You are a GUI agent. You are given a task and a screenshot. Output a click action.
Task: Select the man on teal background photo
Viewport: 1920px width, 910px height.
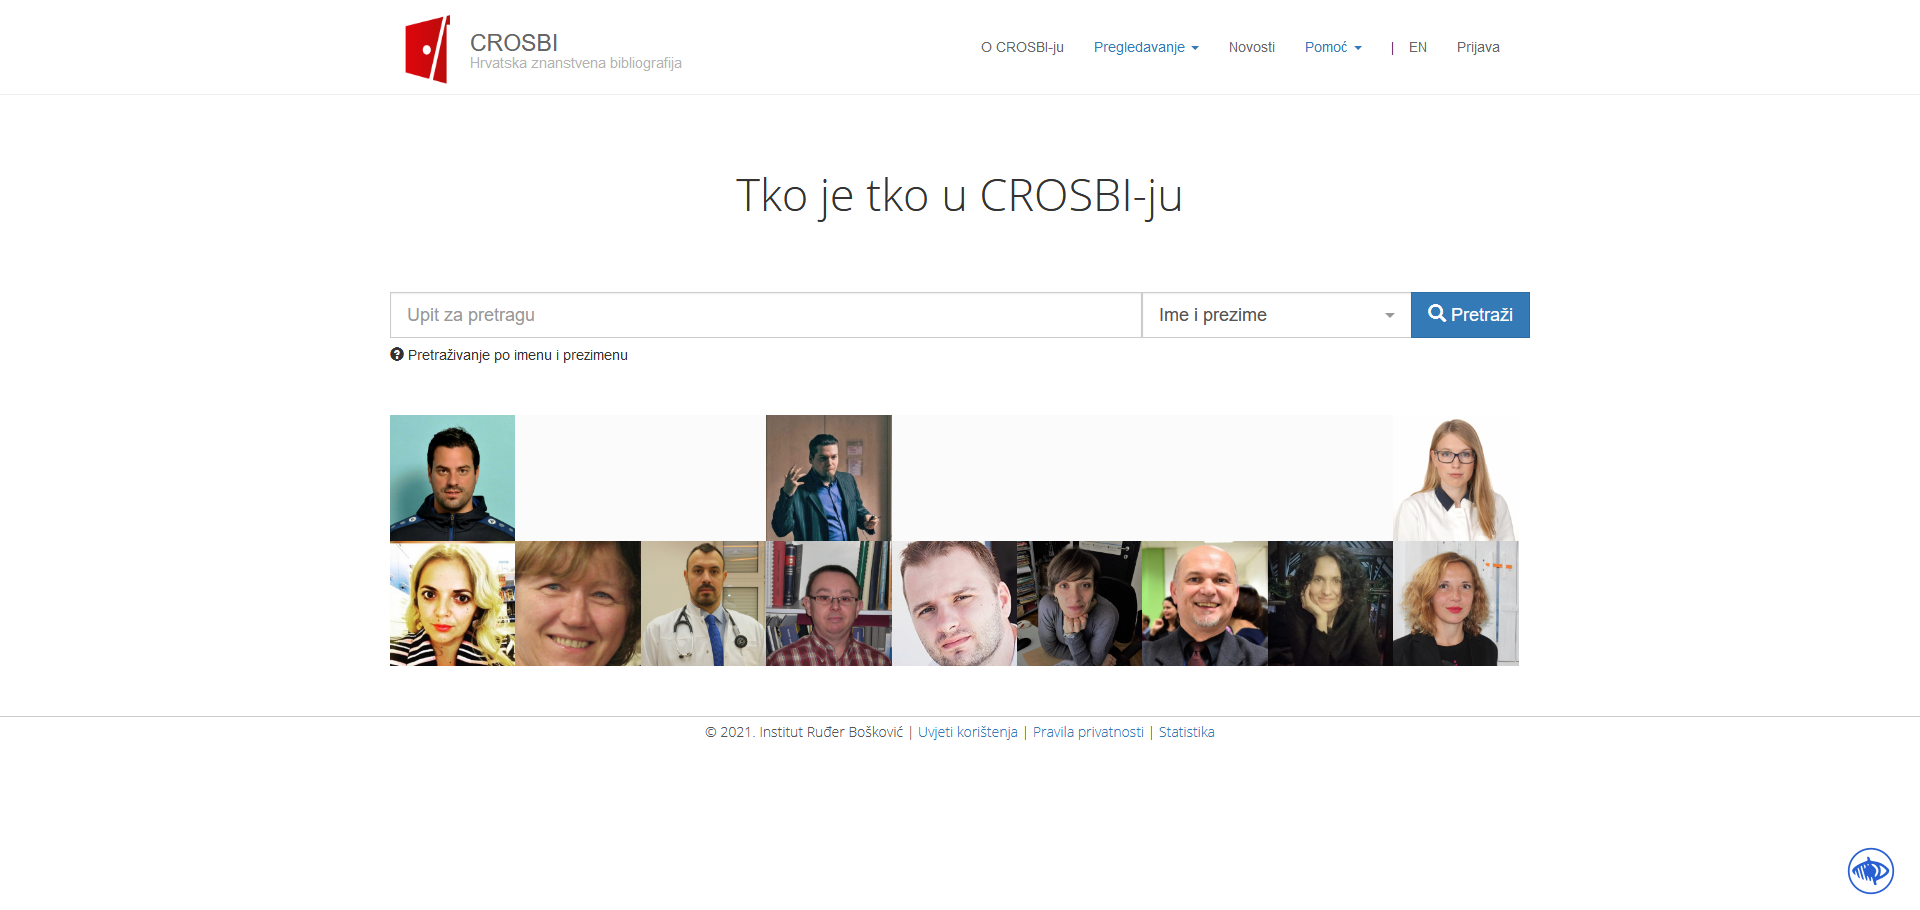(x=452, y=478)
